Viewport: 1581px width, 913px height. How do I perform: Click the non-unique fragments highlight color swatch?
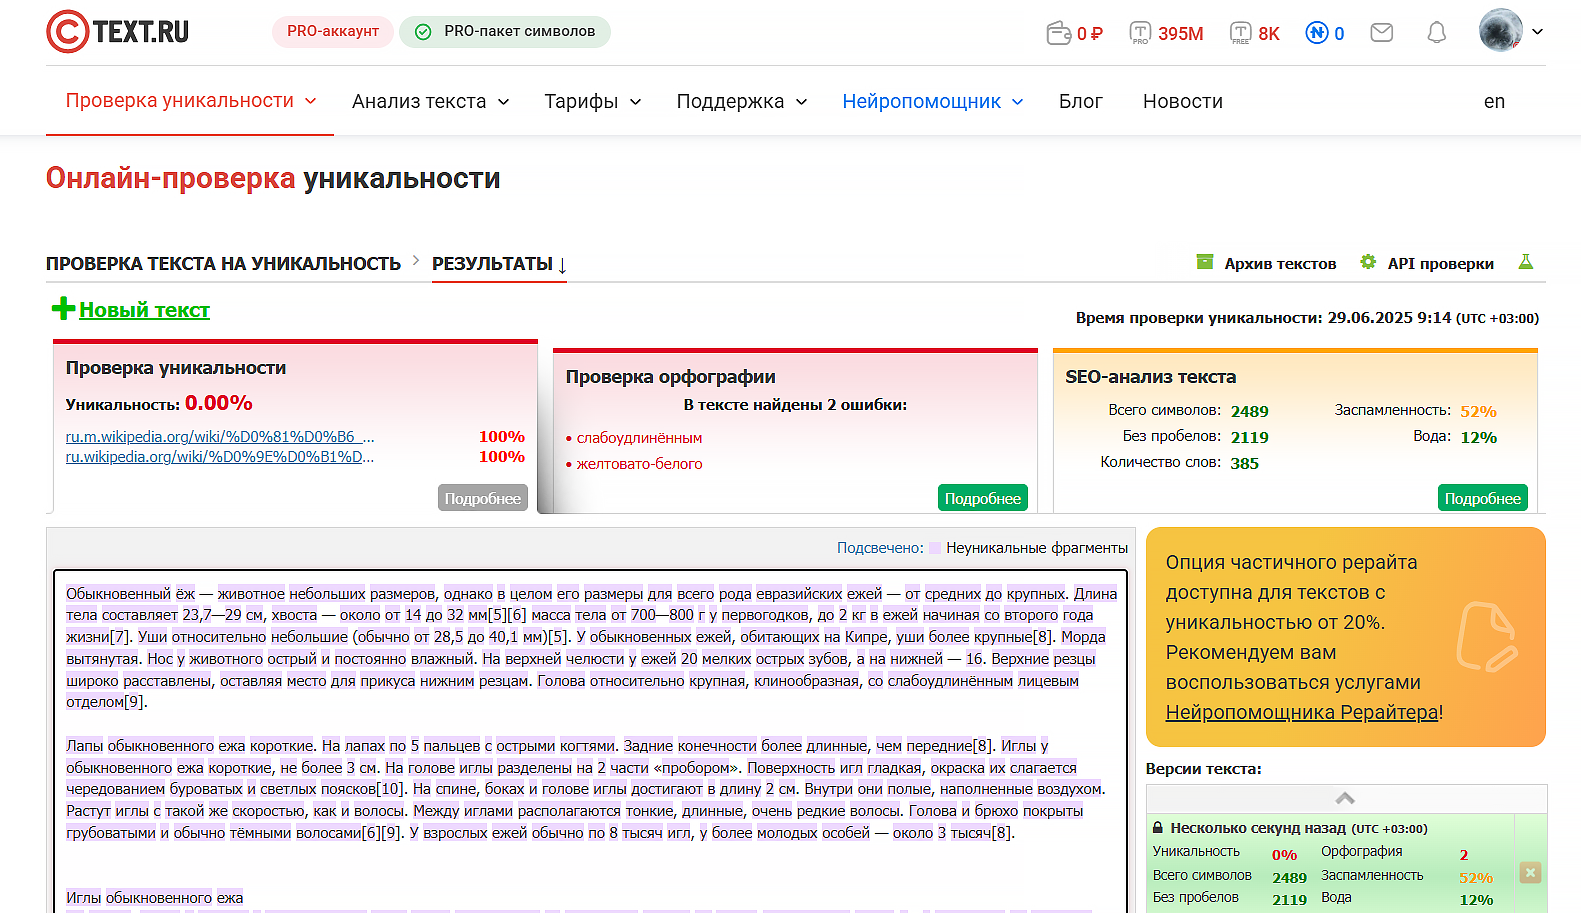(935, 548)
